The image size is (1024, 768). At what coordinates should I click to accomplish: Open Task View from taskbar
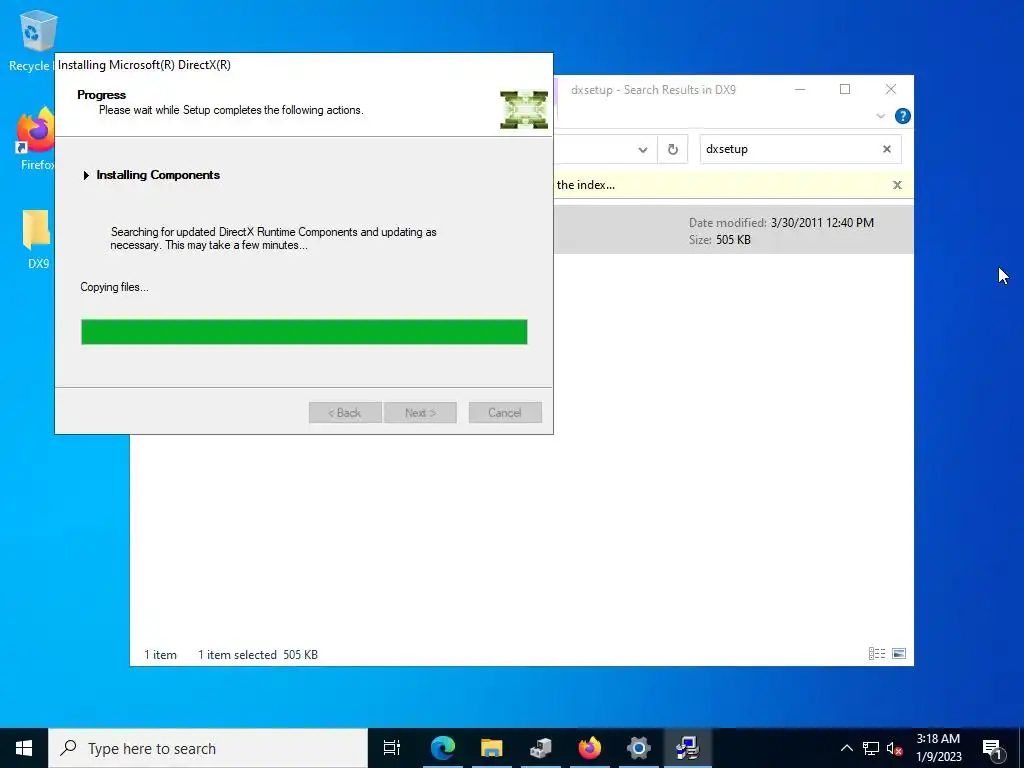point(392,748)
